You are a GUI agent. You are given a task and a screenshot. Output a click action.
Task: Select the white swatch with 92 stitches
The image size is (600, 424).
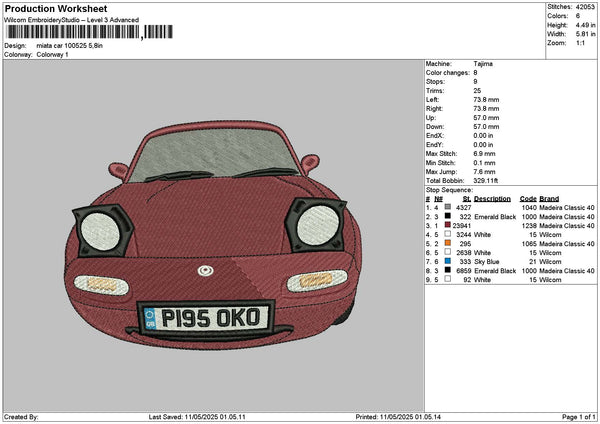click(446, 279)
